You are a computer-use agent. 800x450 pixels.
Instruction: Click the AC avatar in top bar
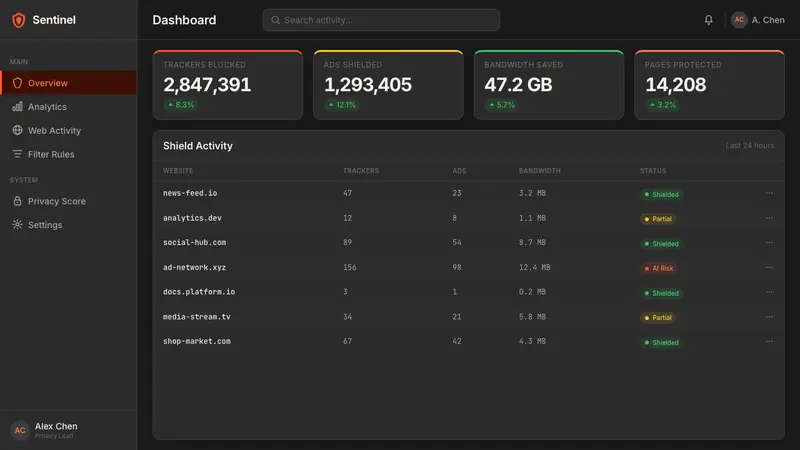click(x=739, y=20)
